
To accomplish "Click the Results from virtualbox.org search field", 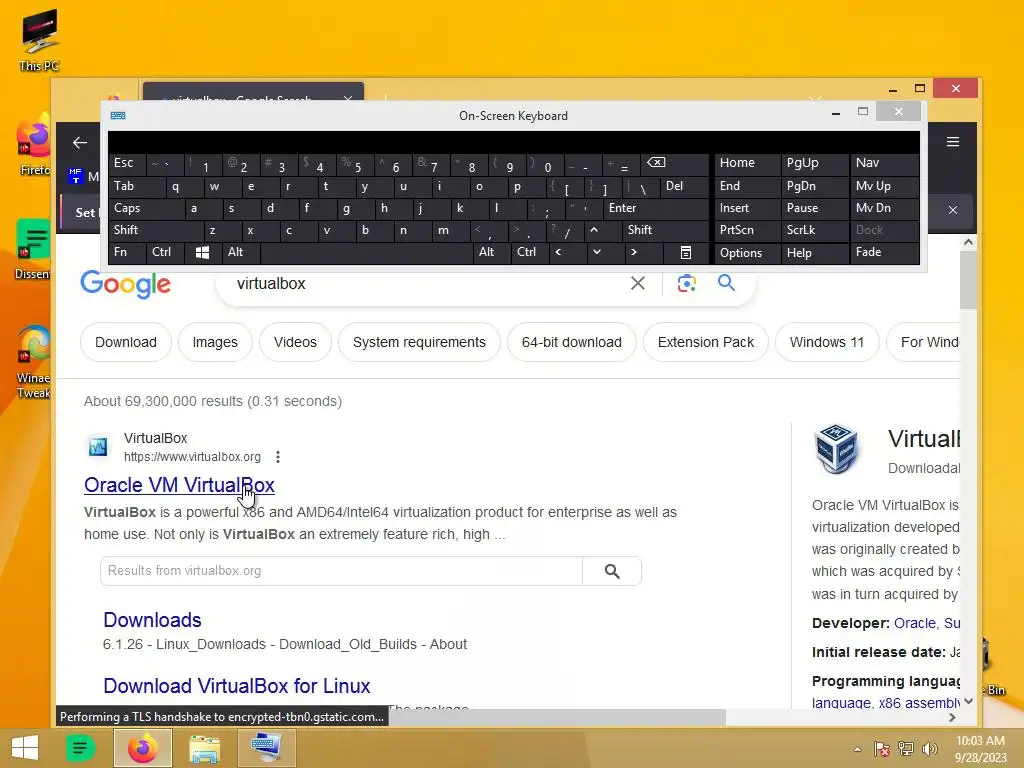I will tap(341, 571).
